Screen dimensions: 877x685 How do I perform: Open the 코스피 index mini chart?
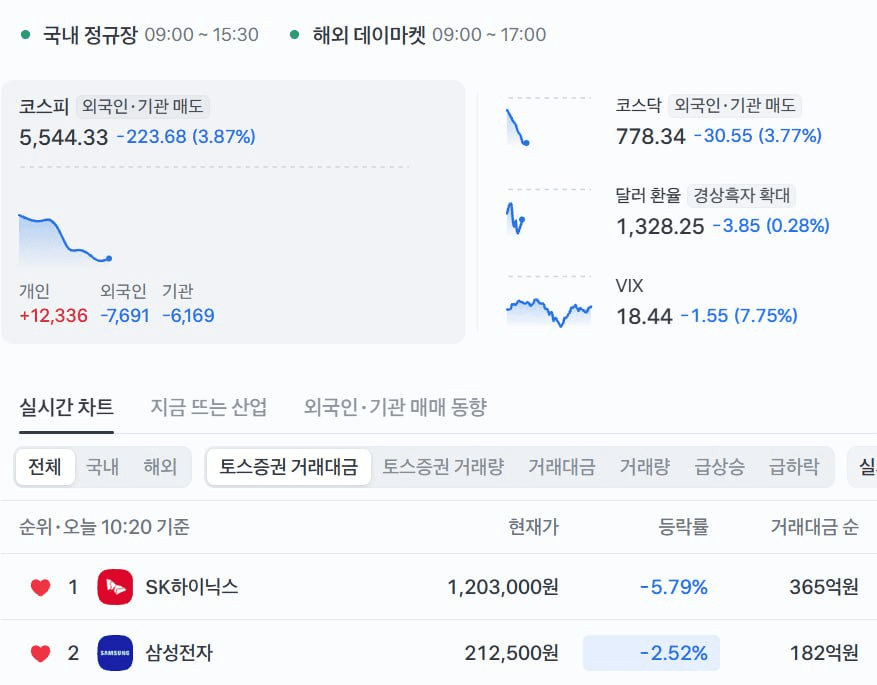(65, 238)
